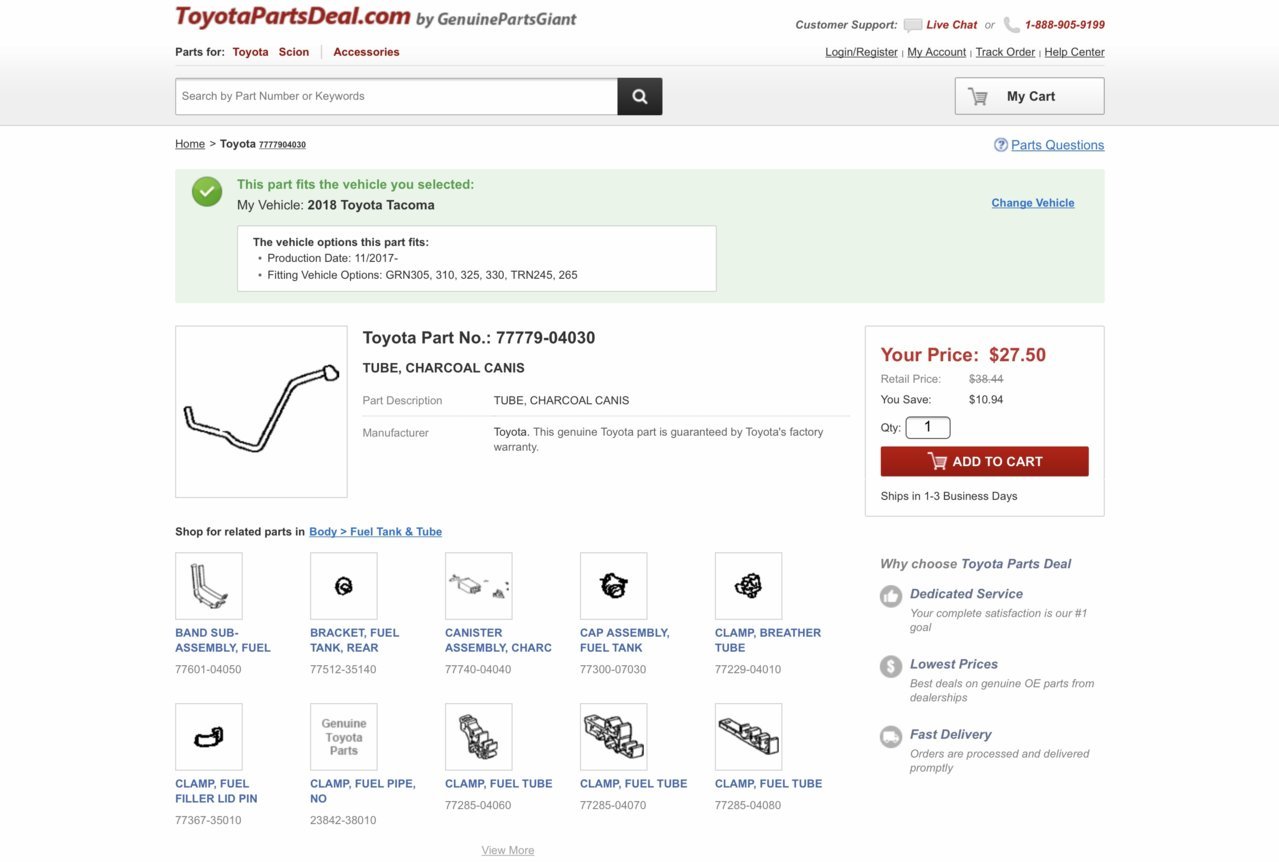
Task: Click part number text 77512-35140
Action: [x=343, y=670]
